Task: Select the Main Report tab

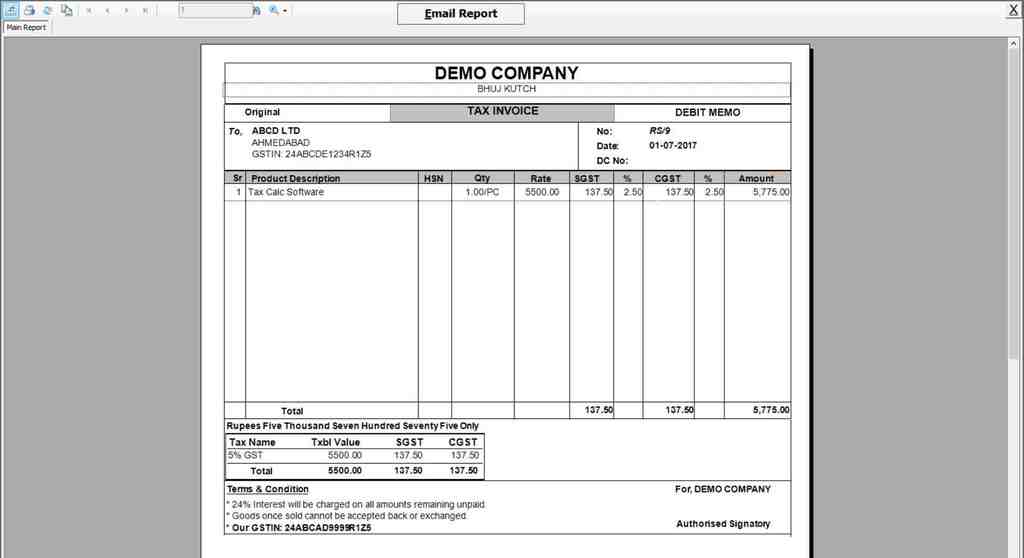Action: (x=26, y=27)
